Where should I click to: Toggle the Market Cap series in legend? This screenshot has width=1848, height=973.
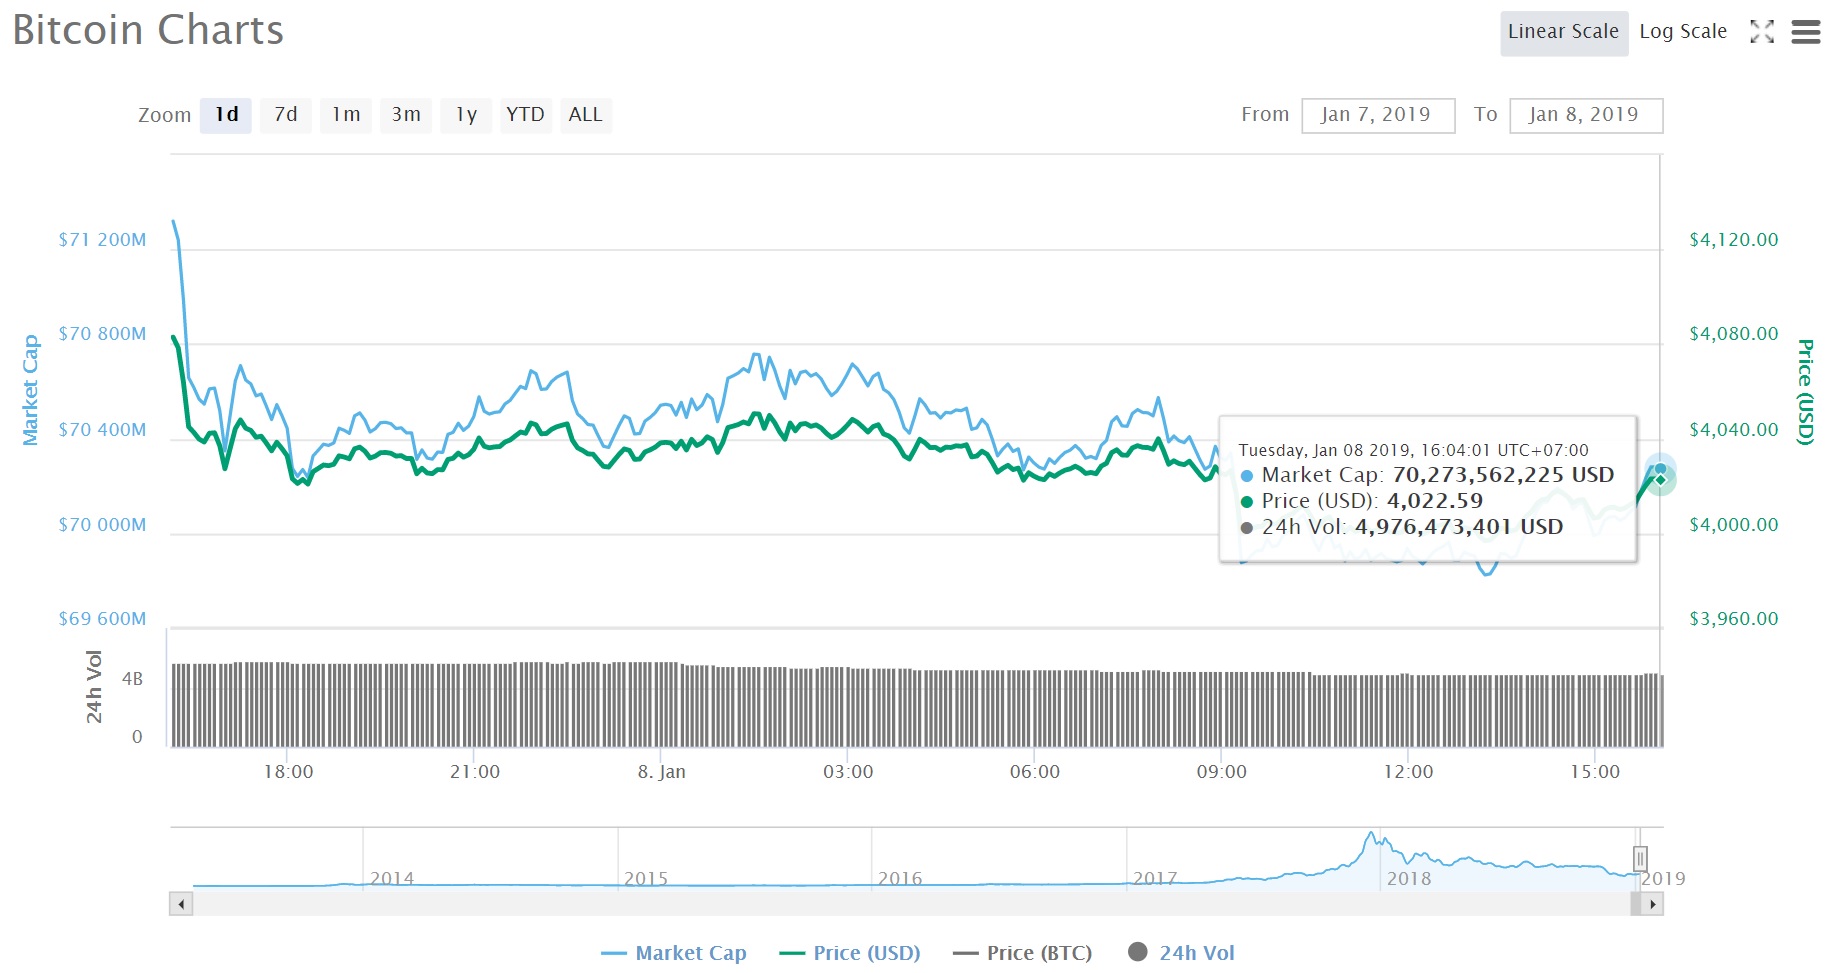pyautogui.click(x=673, y=953)
